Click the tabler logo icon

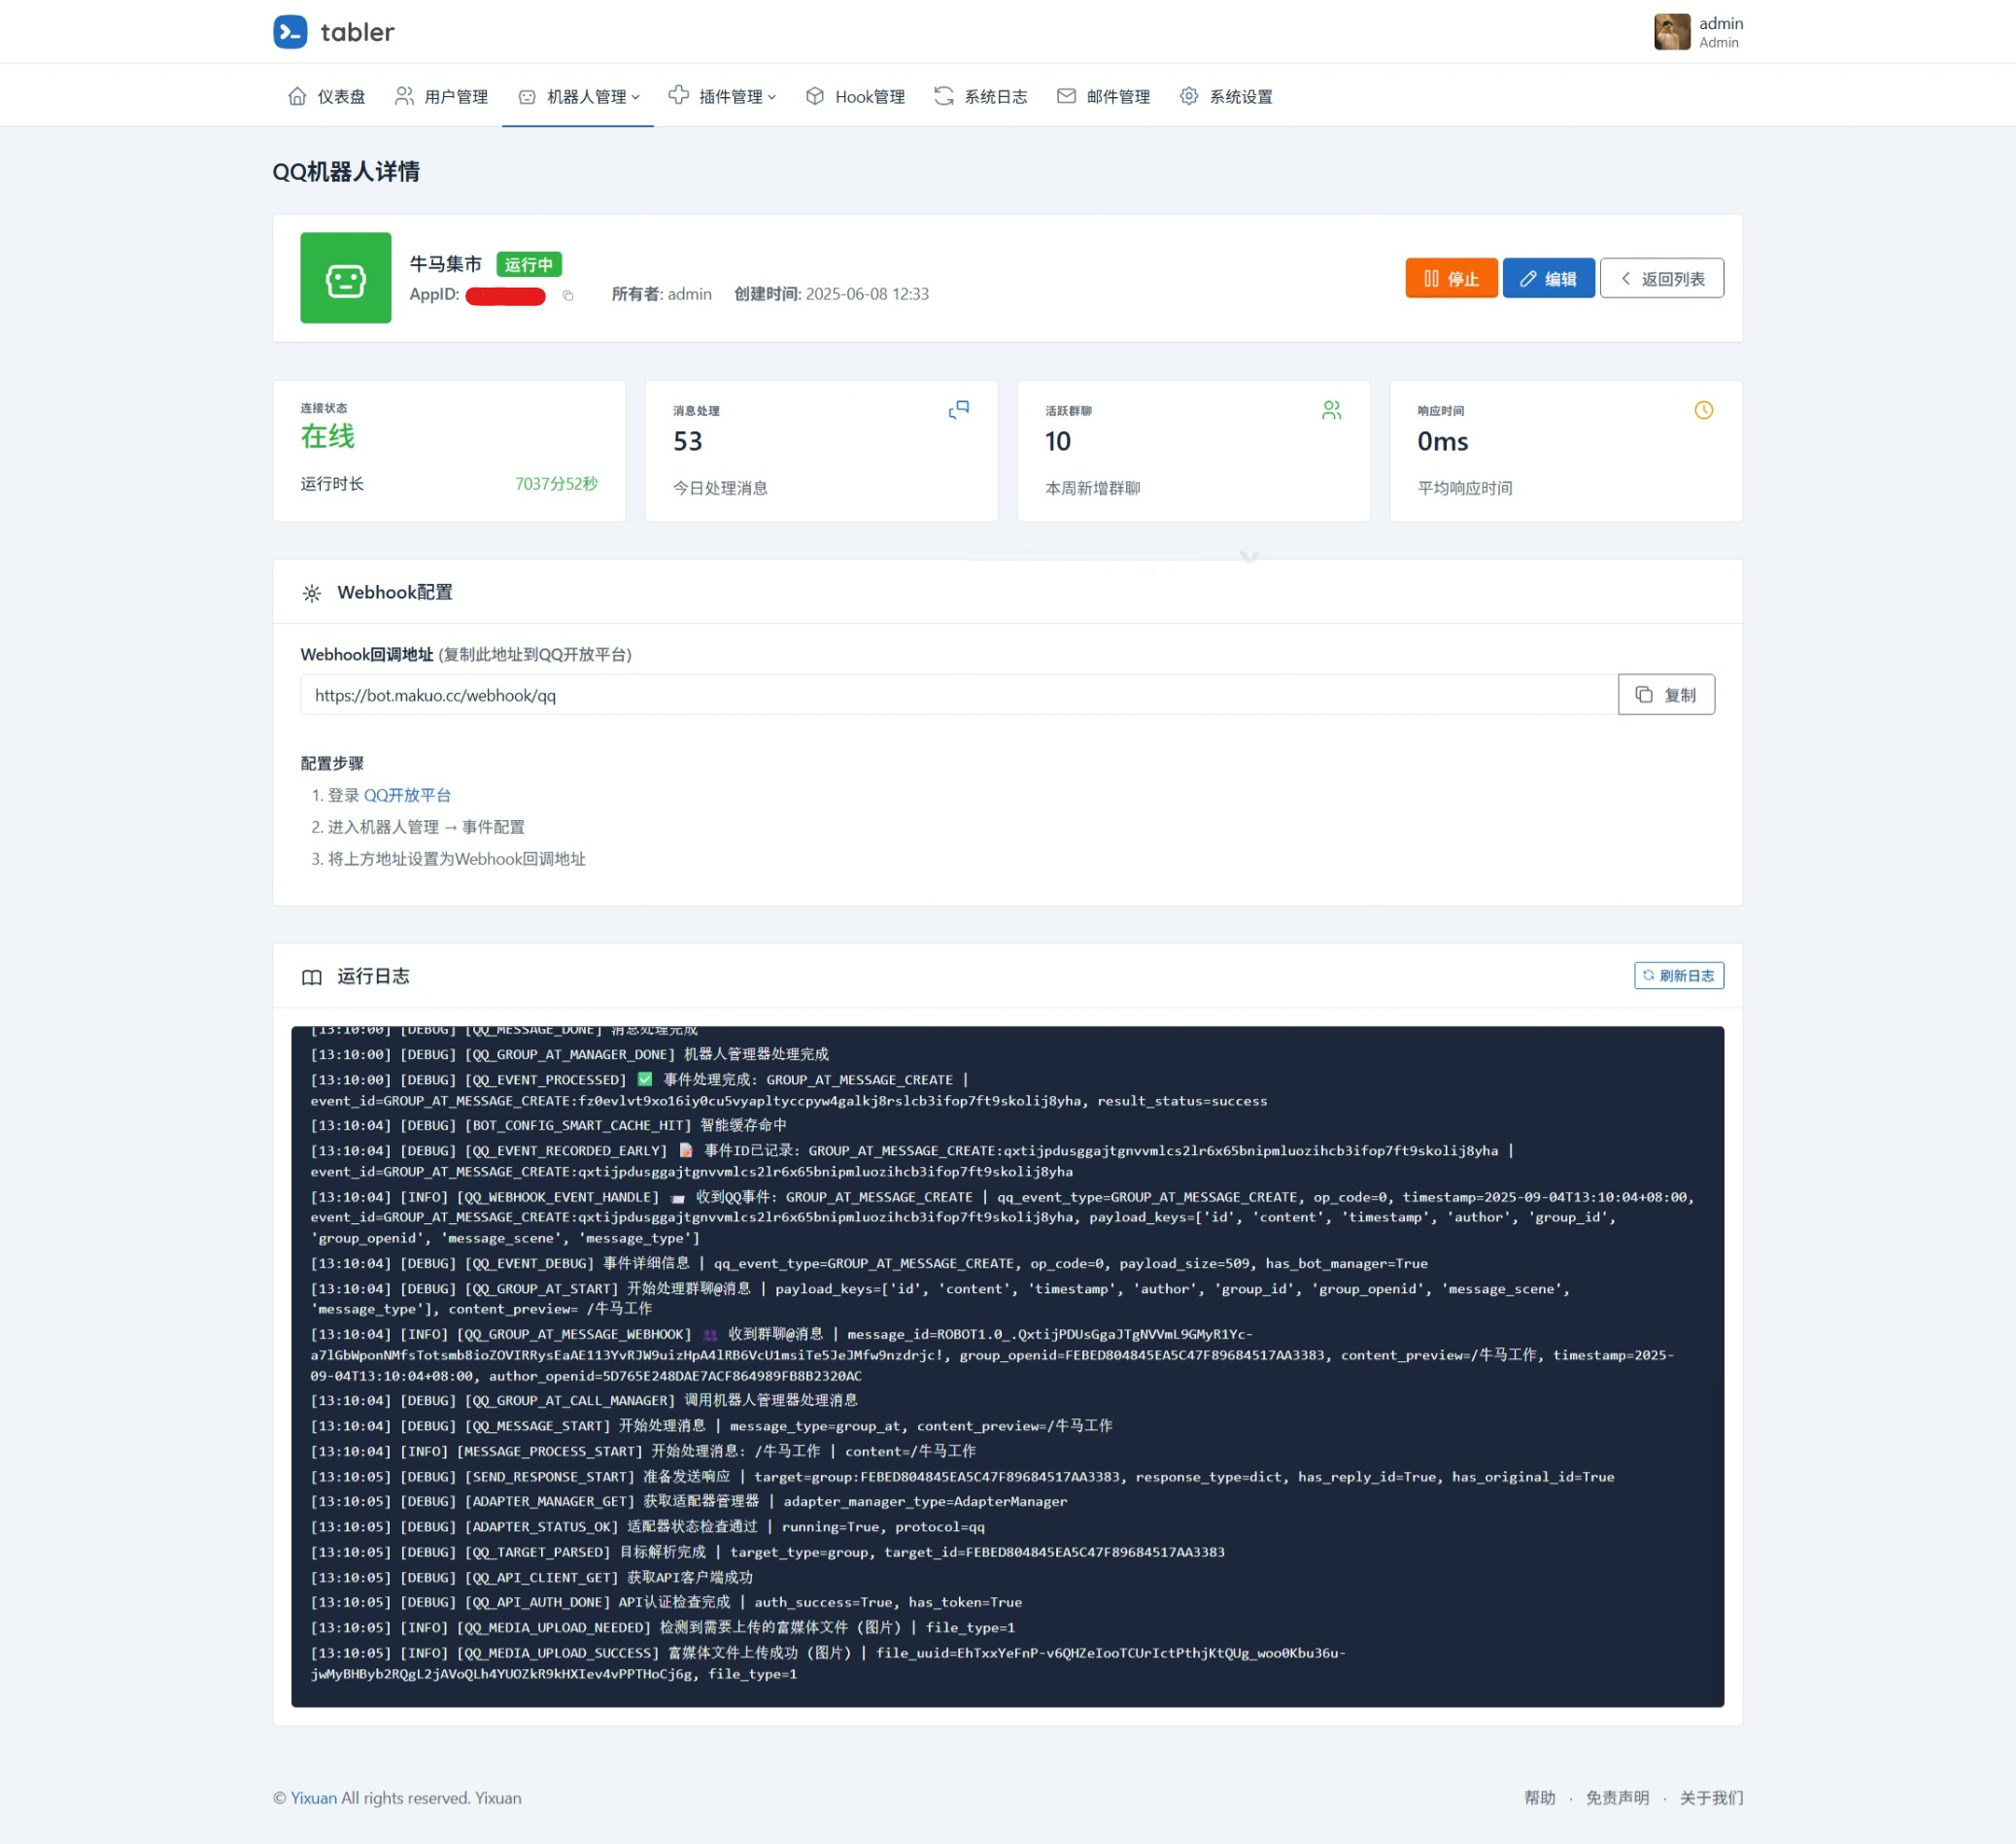pos(290,32)
